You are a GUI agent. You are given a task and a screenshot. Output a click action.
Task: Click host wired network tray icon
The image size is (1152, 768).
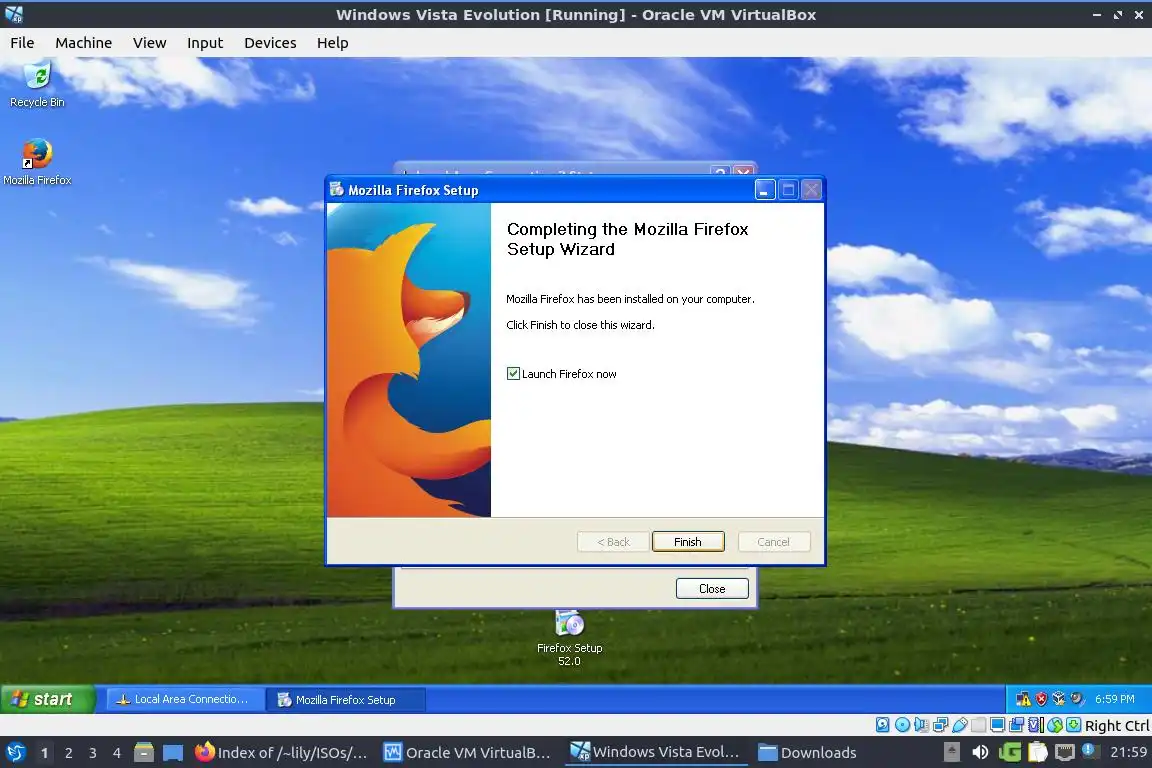[x=1065, y=752]
